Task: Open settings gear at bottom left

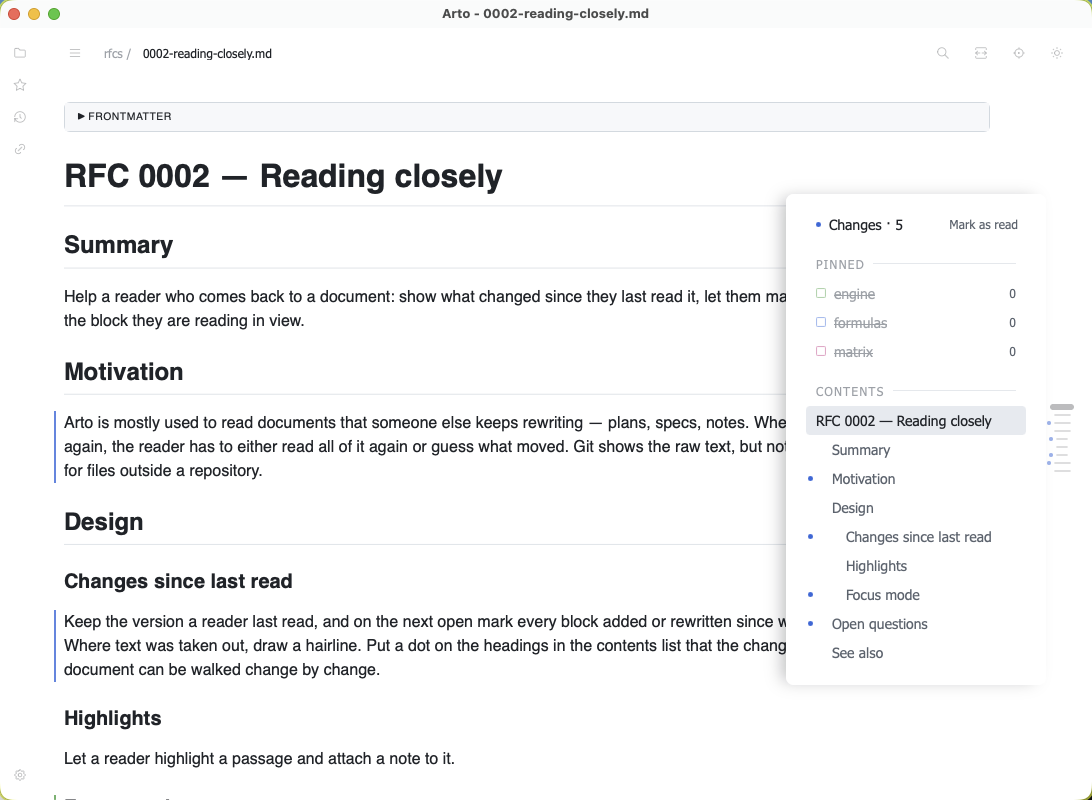Action: [x=20, y=775]
